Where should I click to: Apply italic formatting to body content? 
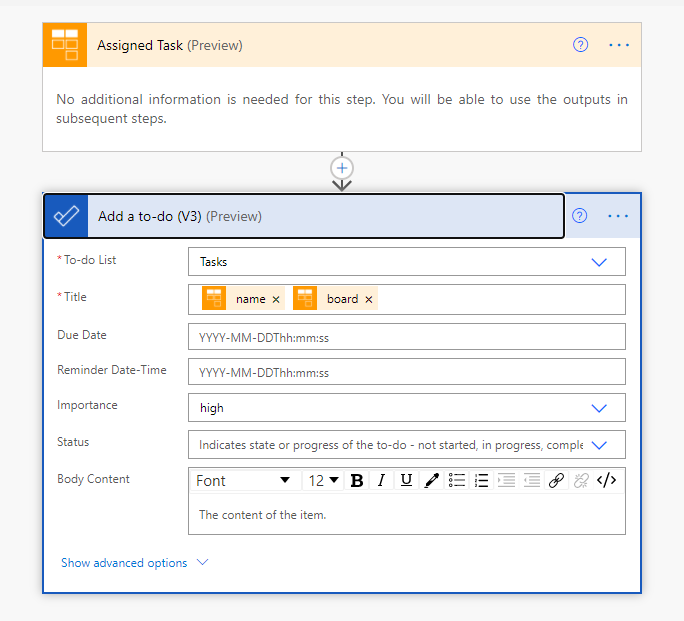381,481
